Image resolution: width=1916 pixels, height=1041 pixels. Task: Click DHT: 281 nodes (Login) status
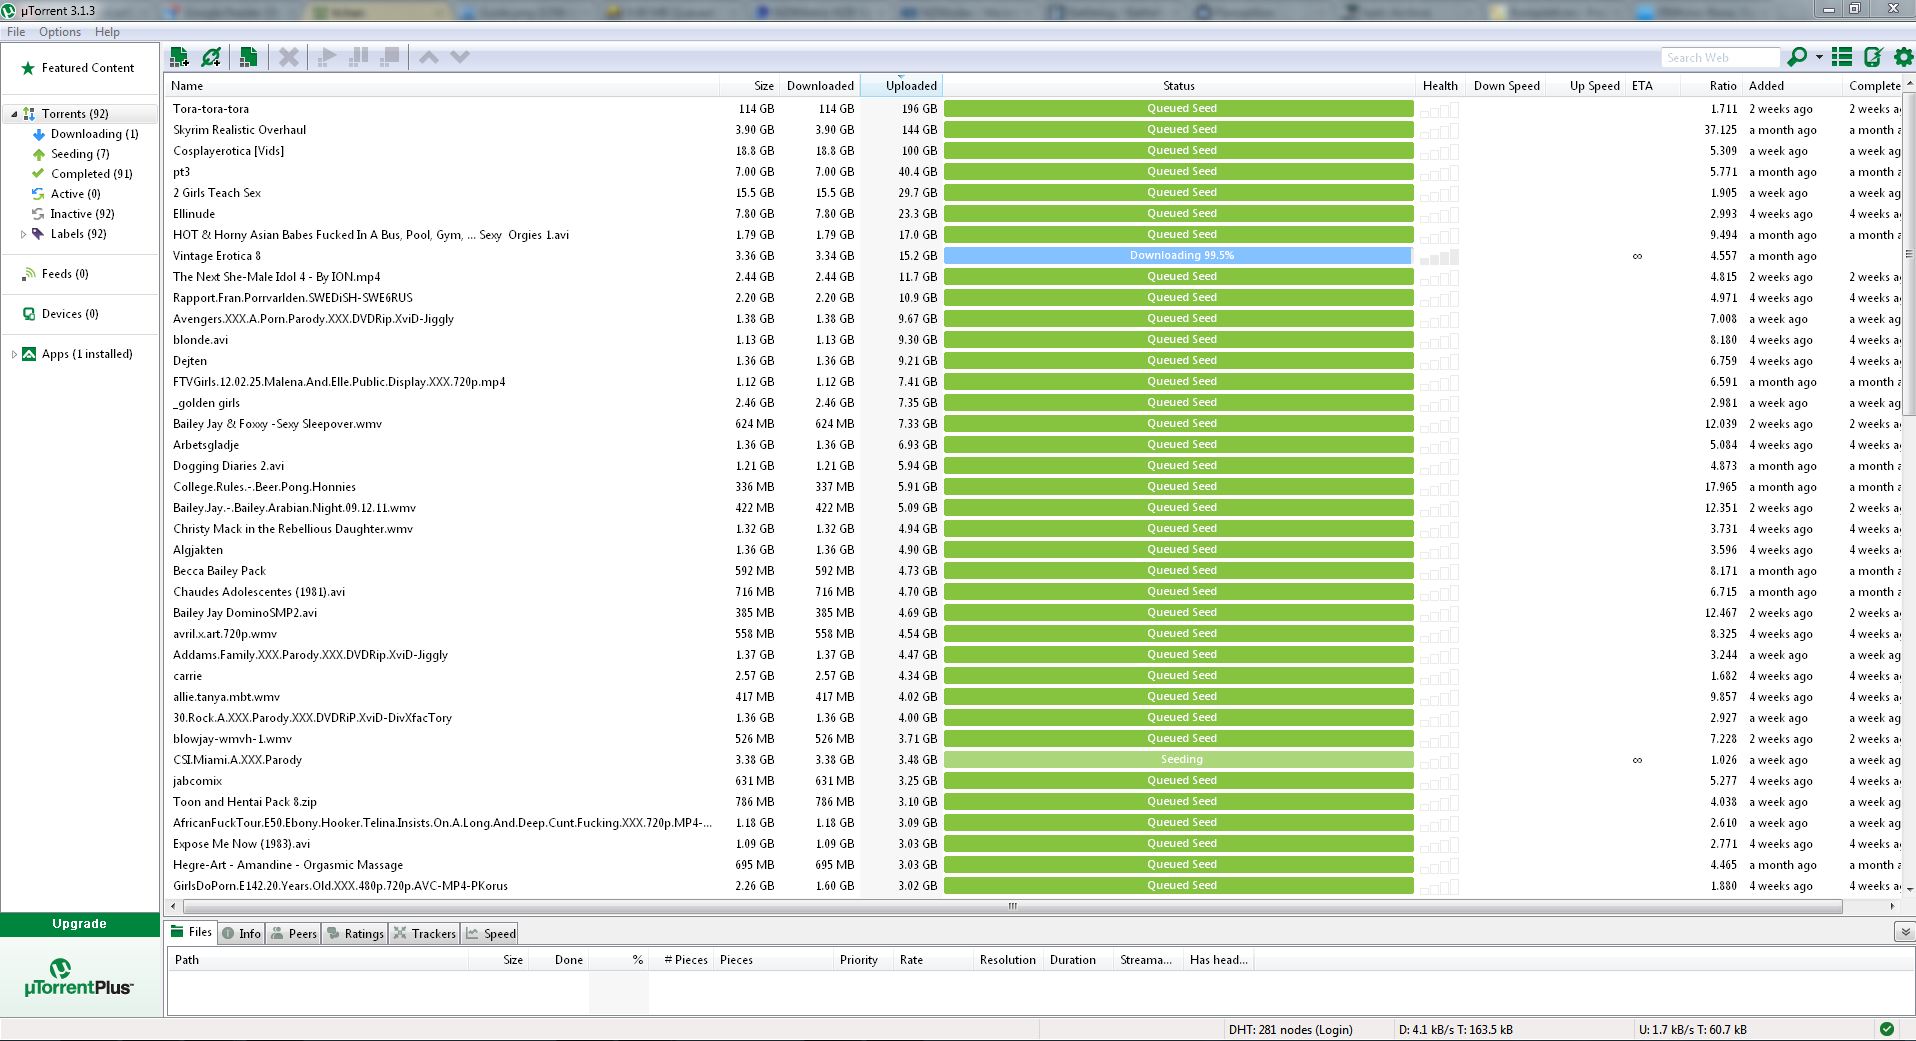[x=1290, y=1029]
